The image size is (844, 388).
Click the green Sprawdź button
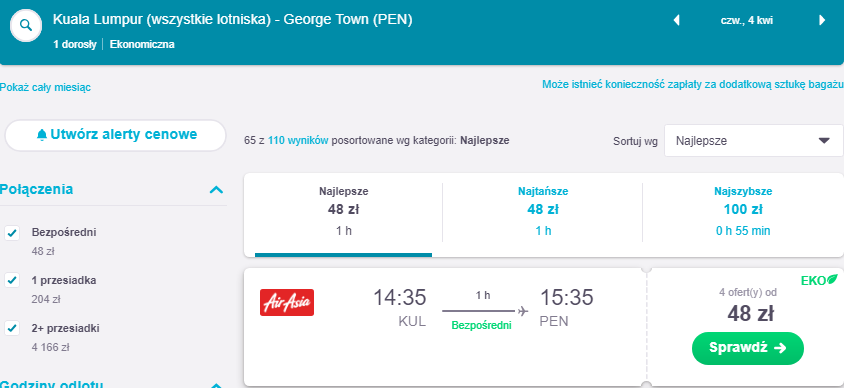tap(748, 348)
